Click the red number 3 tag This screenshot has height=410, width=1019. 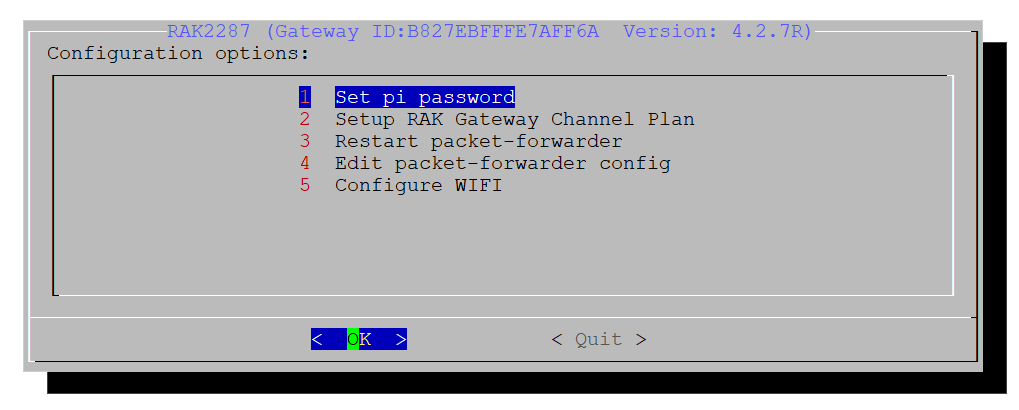(x=305, y=141)
